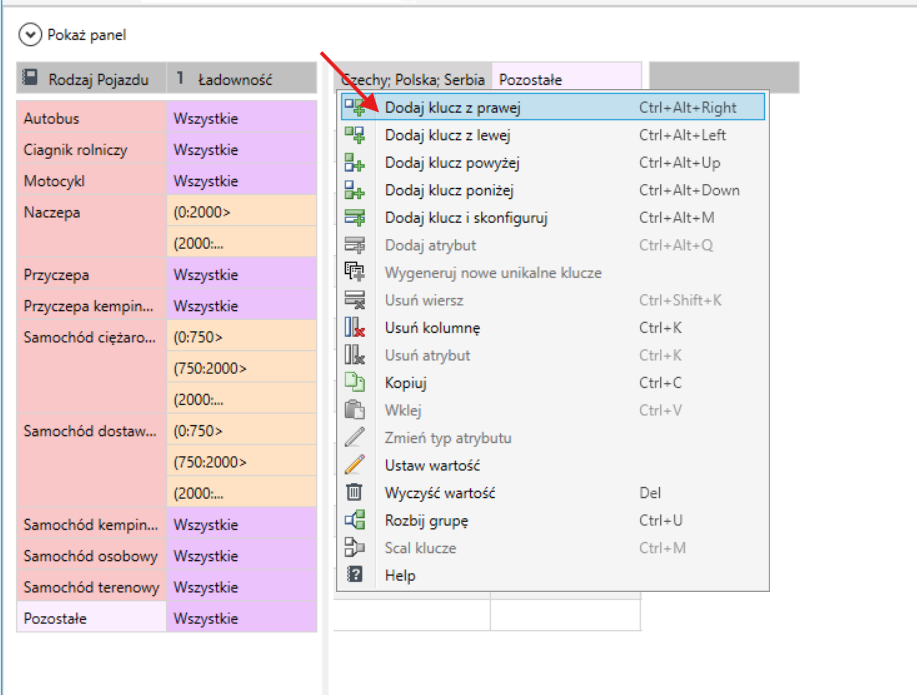The image size is (917, 695).
Task: Select Kopiuj in the context menu
Action: 553,382
